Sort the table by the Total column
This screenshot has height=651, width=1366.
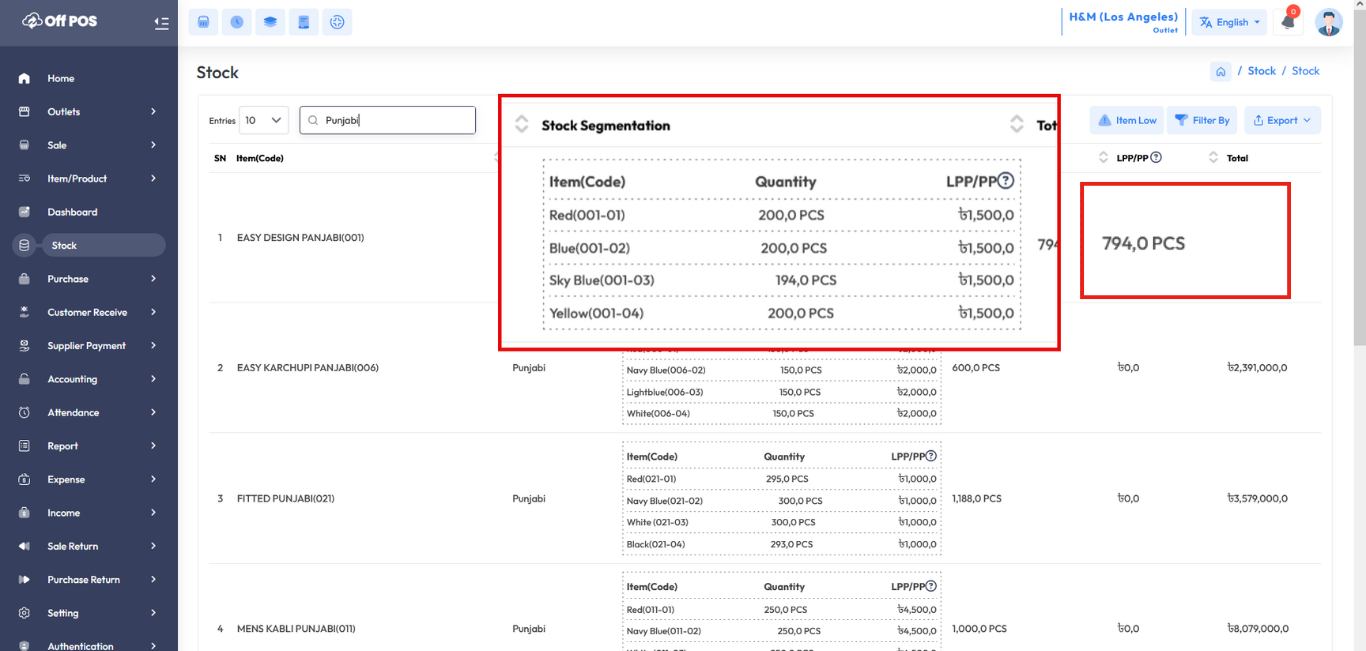tap(1214, 158)
